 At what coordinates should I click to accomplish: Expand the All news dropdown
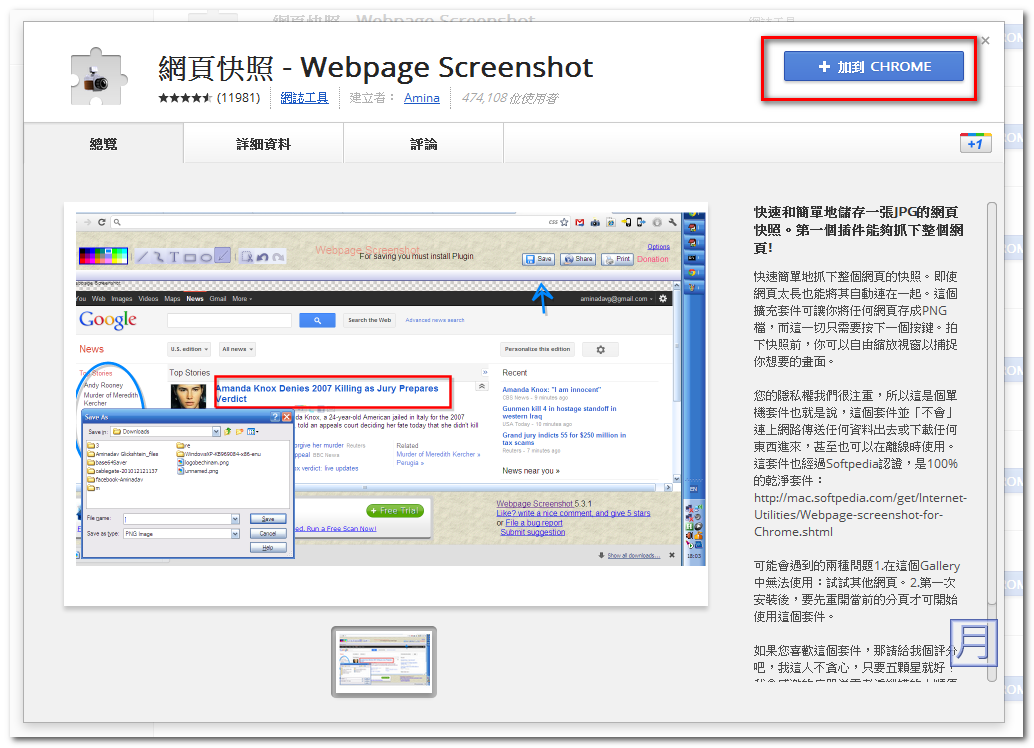(238, 349)
